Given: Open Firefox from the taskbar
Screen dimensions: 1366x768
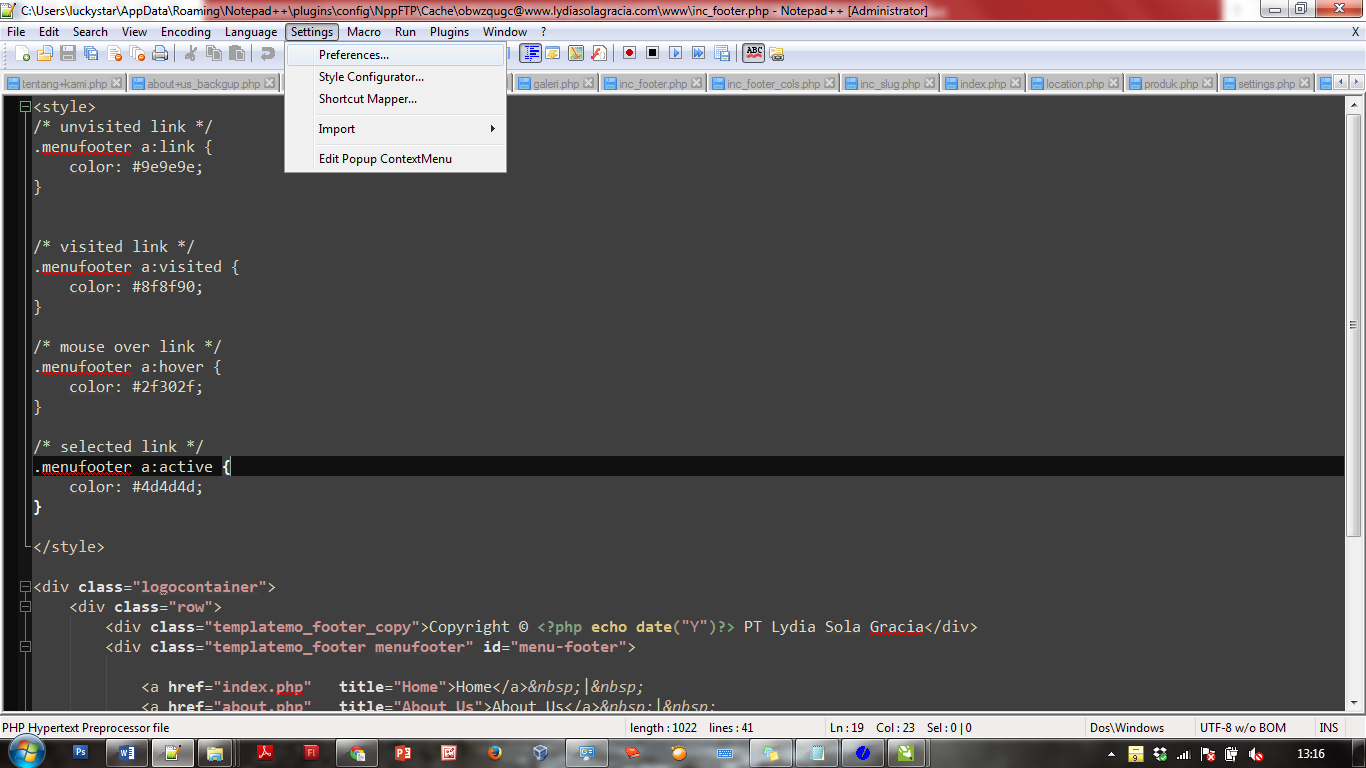Looking at the screenshot, I should click(495, 752).
